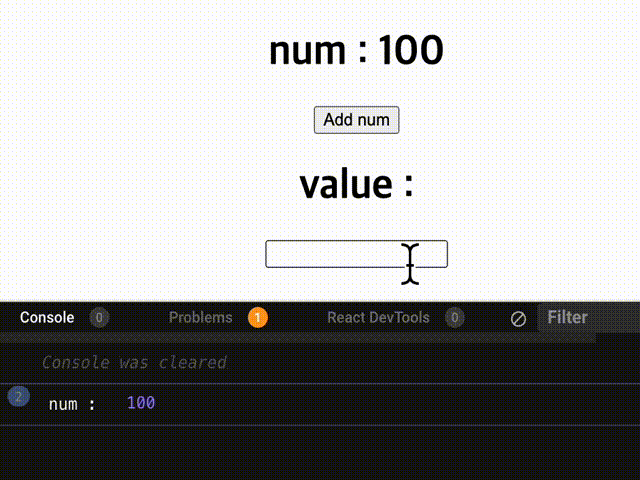The image size is (640, 480).
Task: Switch to the Console tab
Action: (x=47, y=318)
